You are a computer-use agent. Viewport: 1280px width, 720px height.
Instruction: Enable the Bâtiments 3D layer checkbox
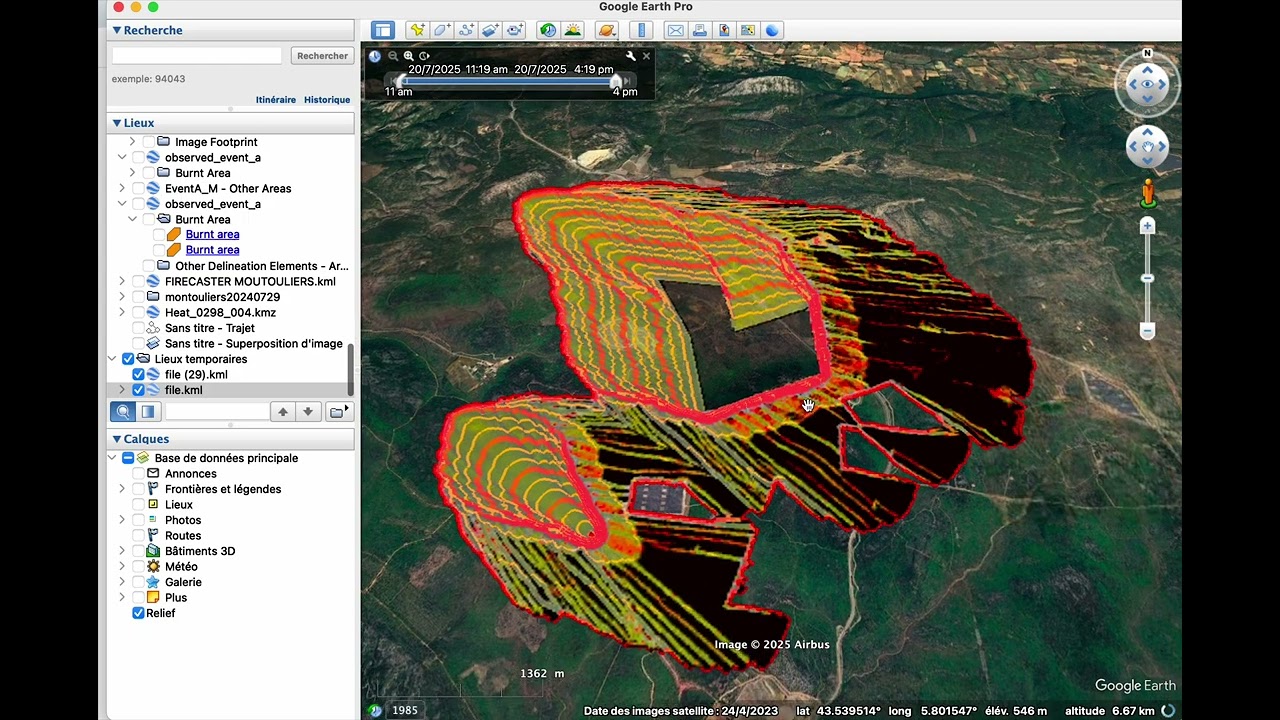139,551
